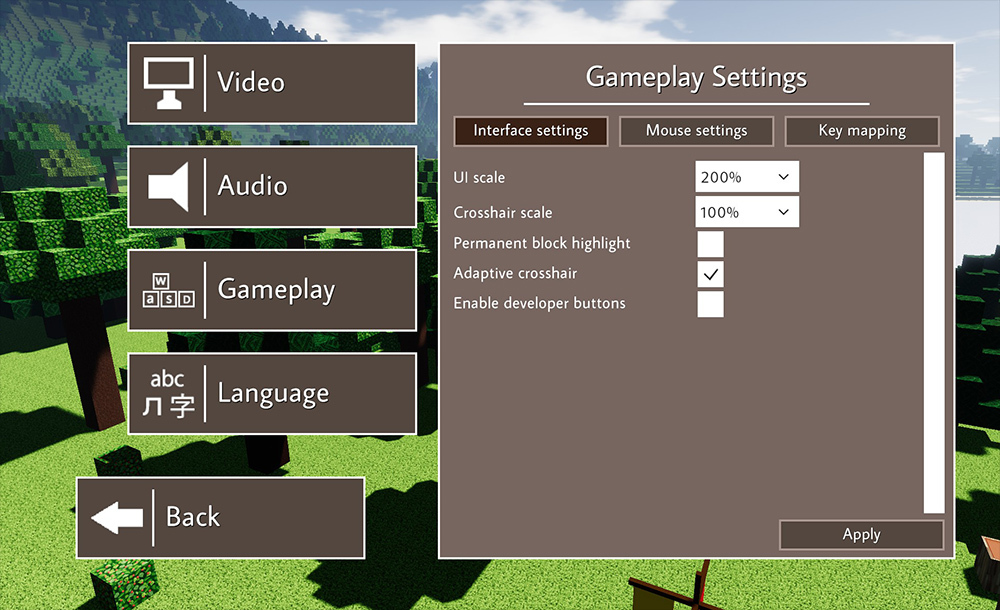Image resolution: width=1000 pixels, height=610 pixels.
Task: Expand the UI scale dropdown
Action: (747, 178)
